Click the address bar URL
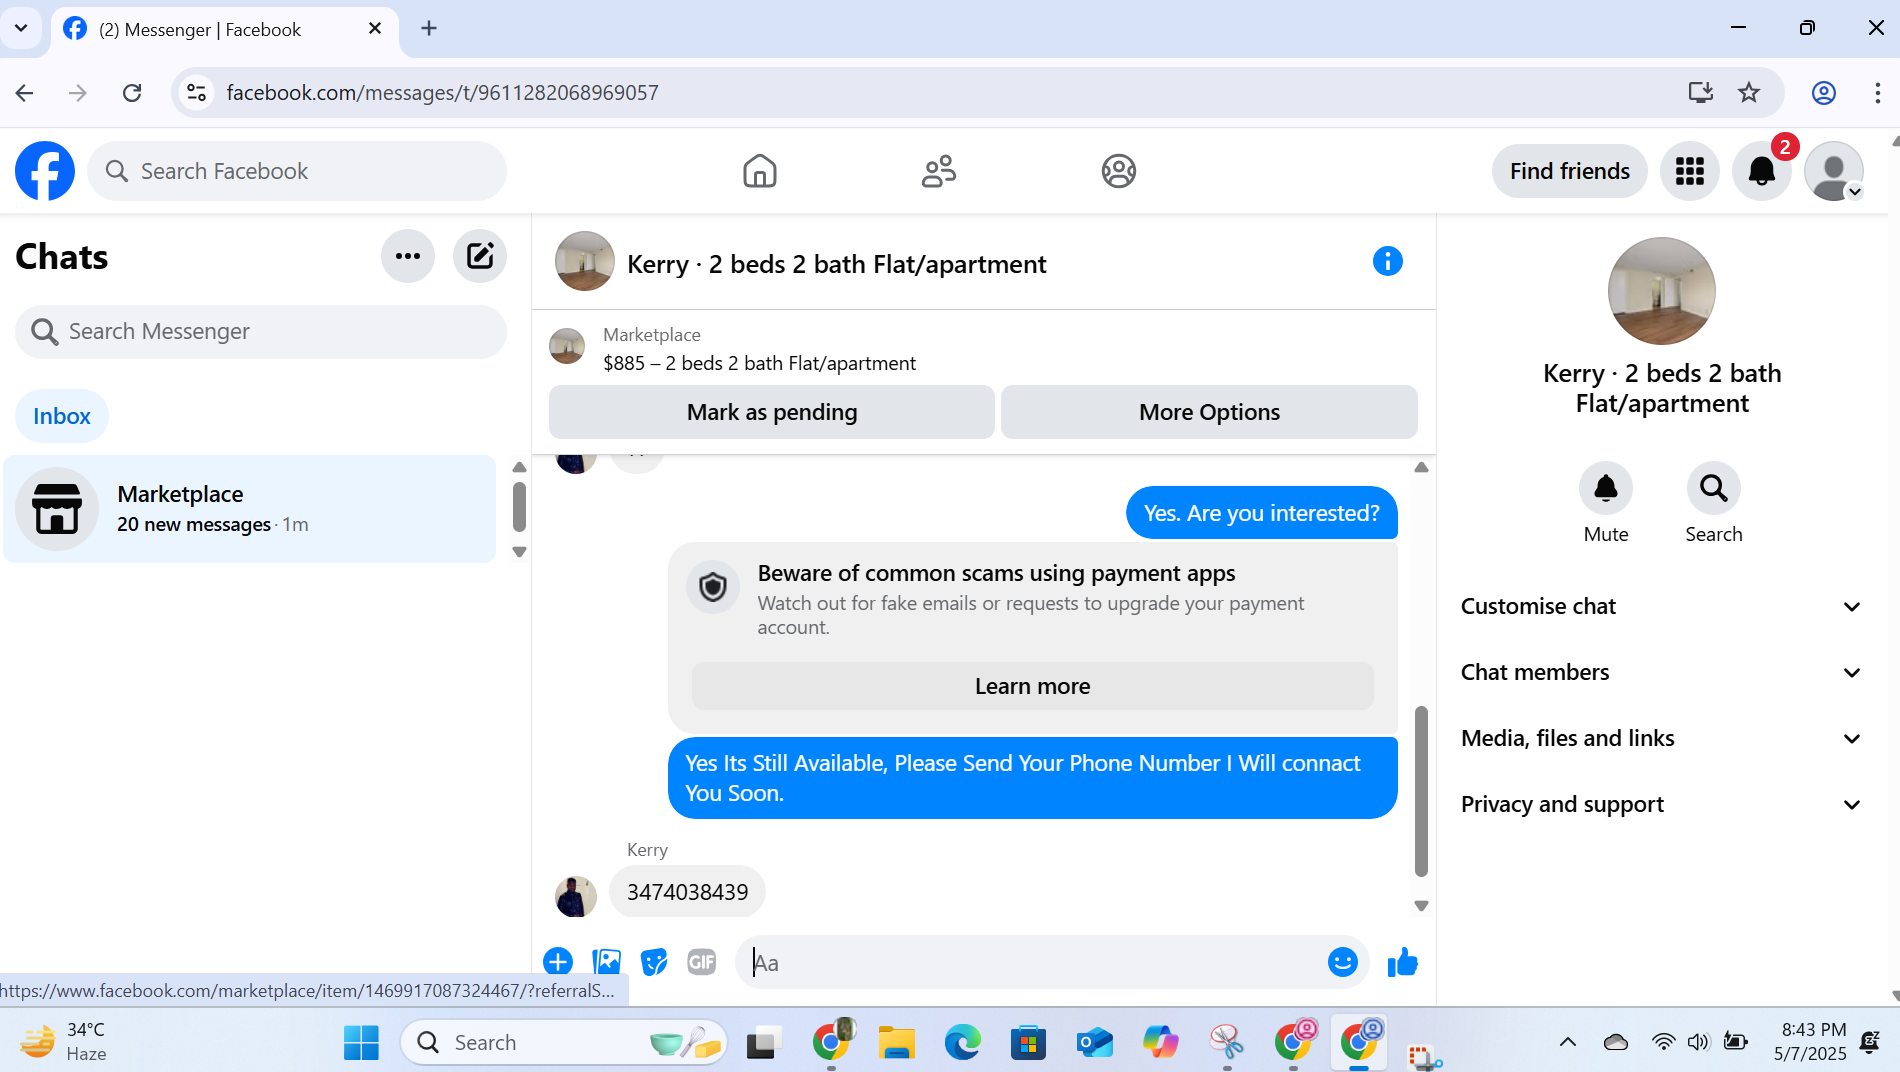 442,92
